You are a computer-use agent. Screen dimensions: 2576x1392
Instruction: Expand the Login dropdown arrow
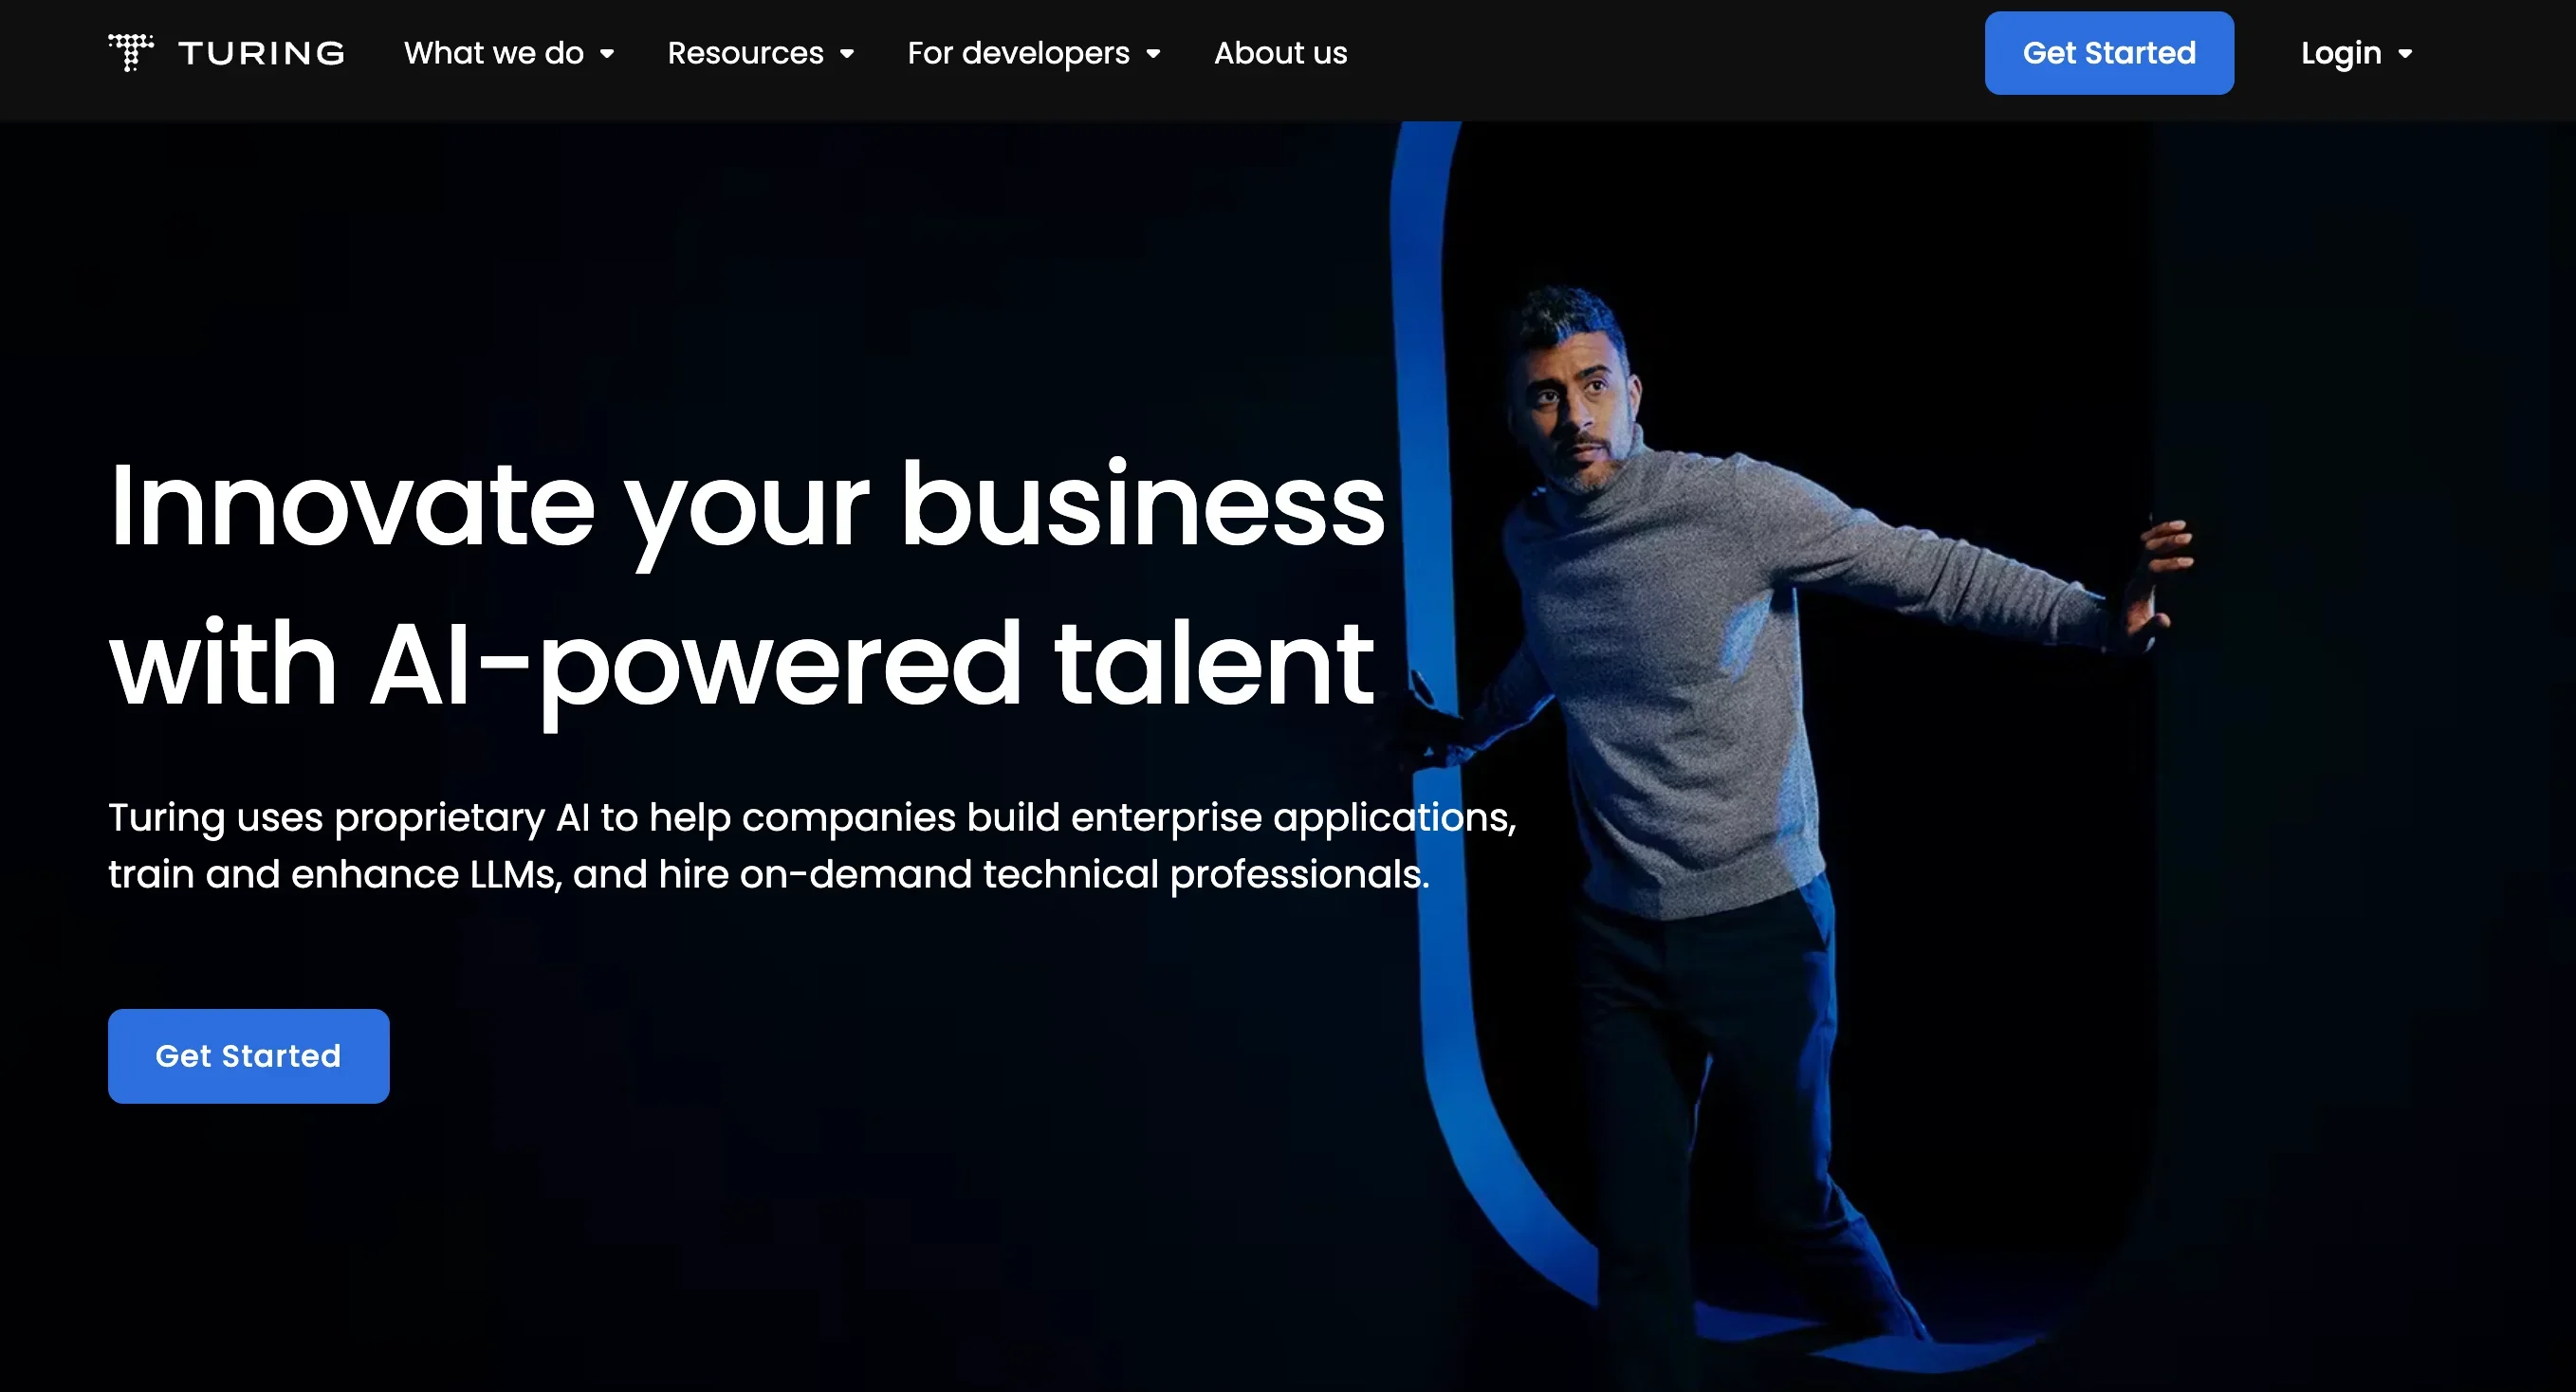[2405, 54]
